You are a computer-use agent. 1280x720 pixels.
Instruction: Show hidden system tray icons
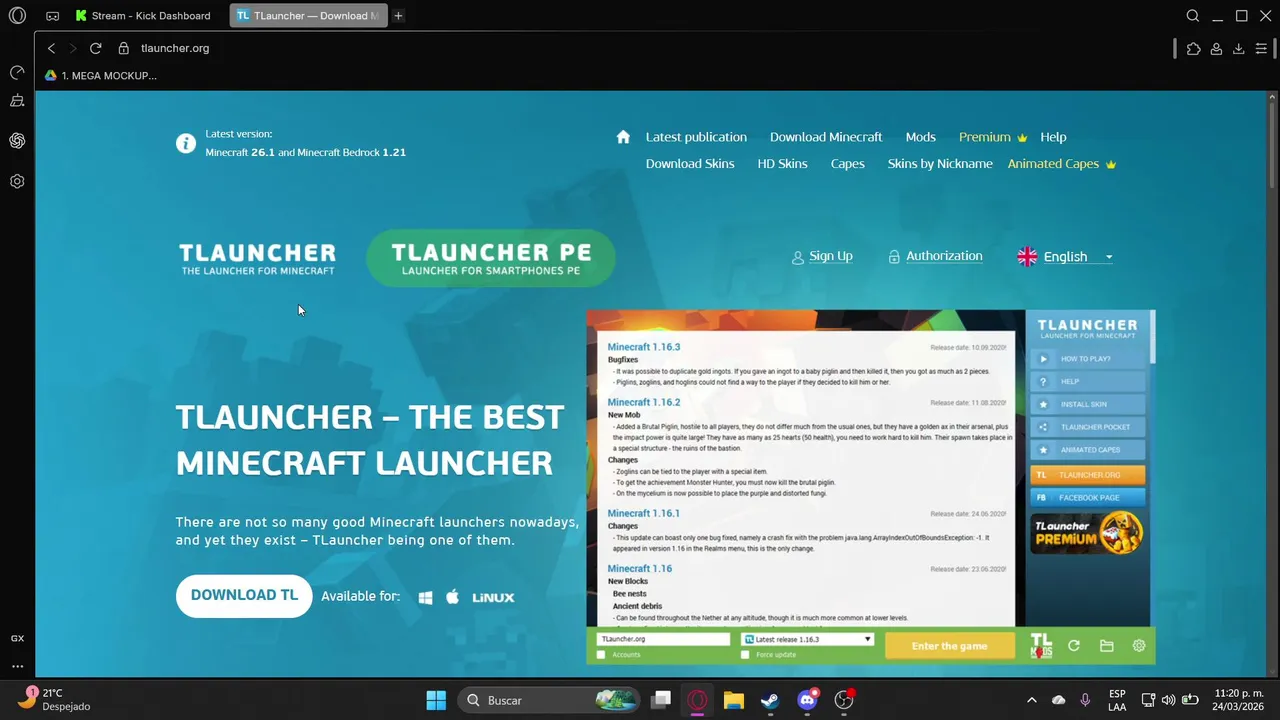(1032, 700)
